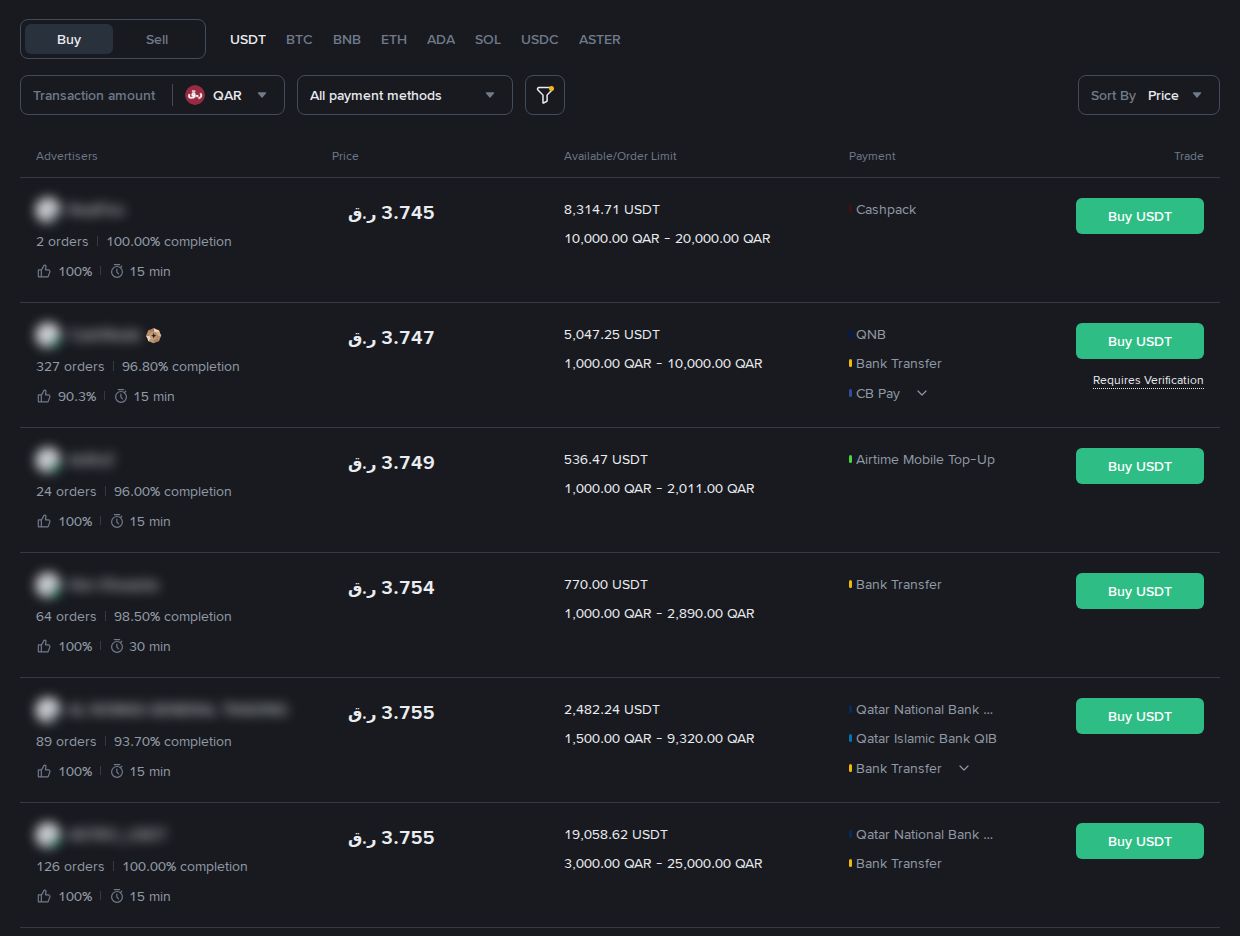Select the ASTER tab
Image resolution: width=1240 pixels, height=936 pixels.
600,39
